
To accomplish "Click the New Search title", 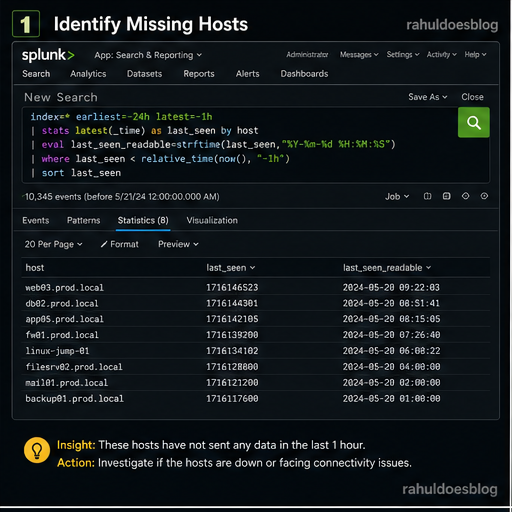I will [61, 97].
